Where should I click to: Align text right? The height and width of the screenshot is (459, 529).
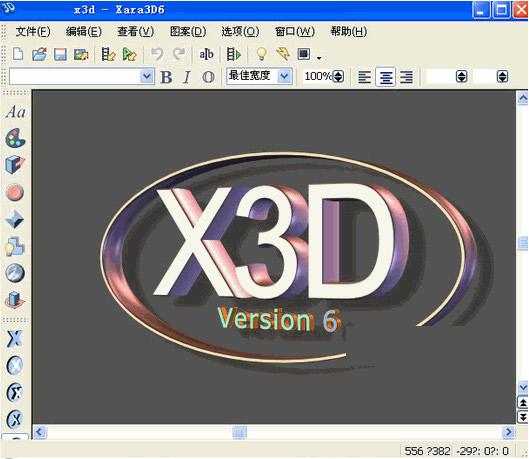click(407, 77)
